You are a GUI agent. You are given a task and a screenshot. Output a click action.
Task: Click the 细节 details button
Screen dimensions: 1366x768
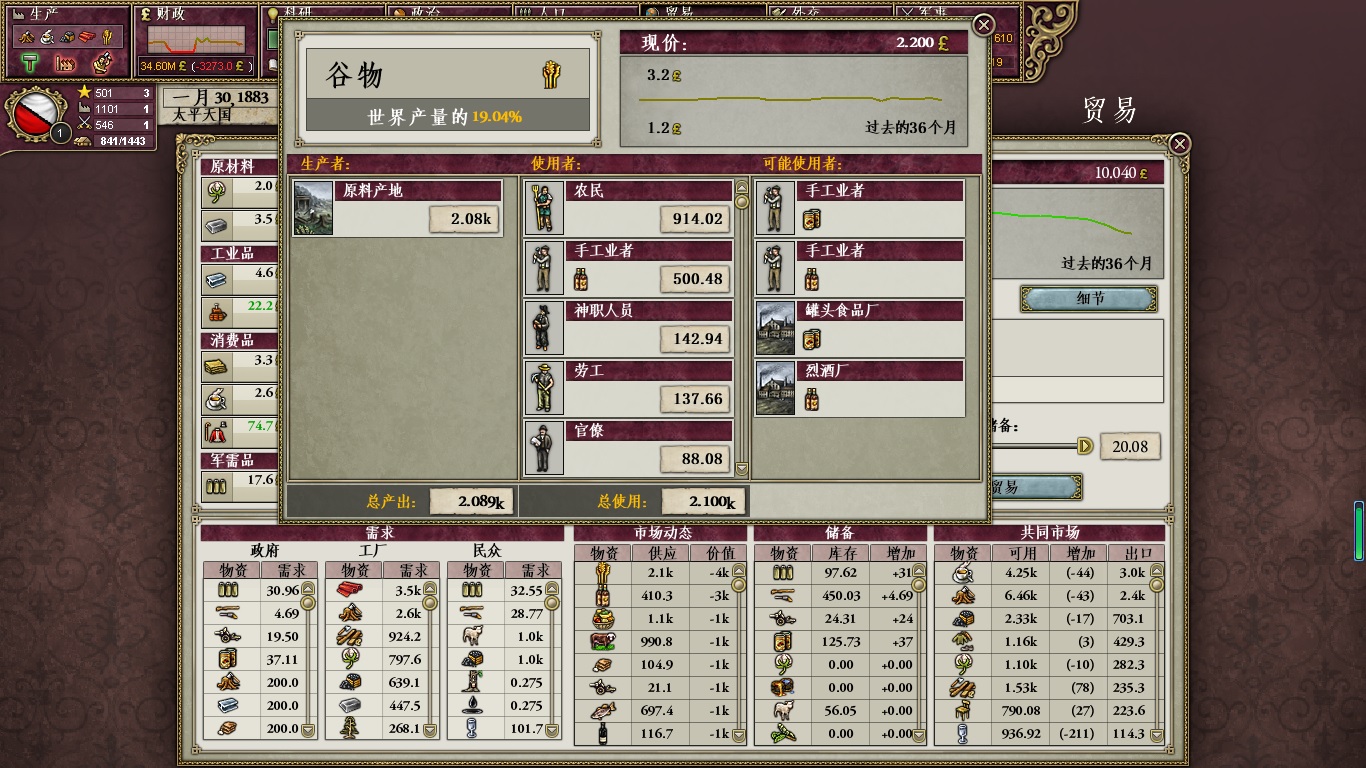[x=1088, y=298]
